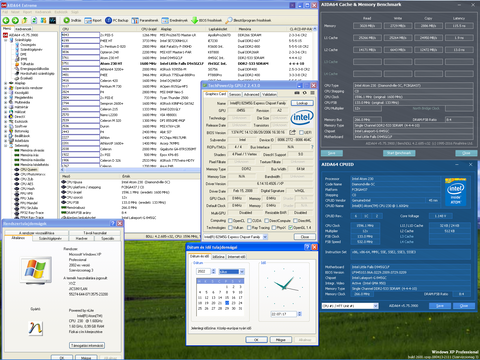Click the green Forward arrow in AIDA64 toolbar
The image size is (480, 360).
tap(15, 20)
